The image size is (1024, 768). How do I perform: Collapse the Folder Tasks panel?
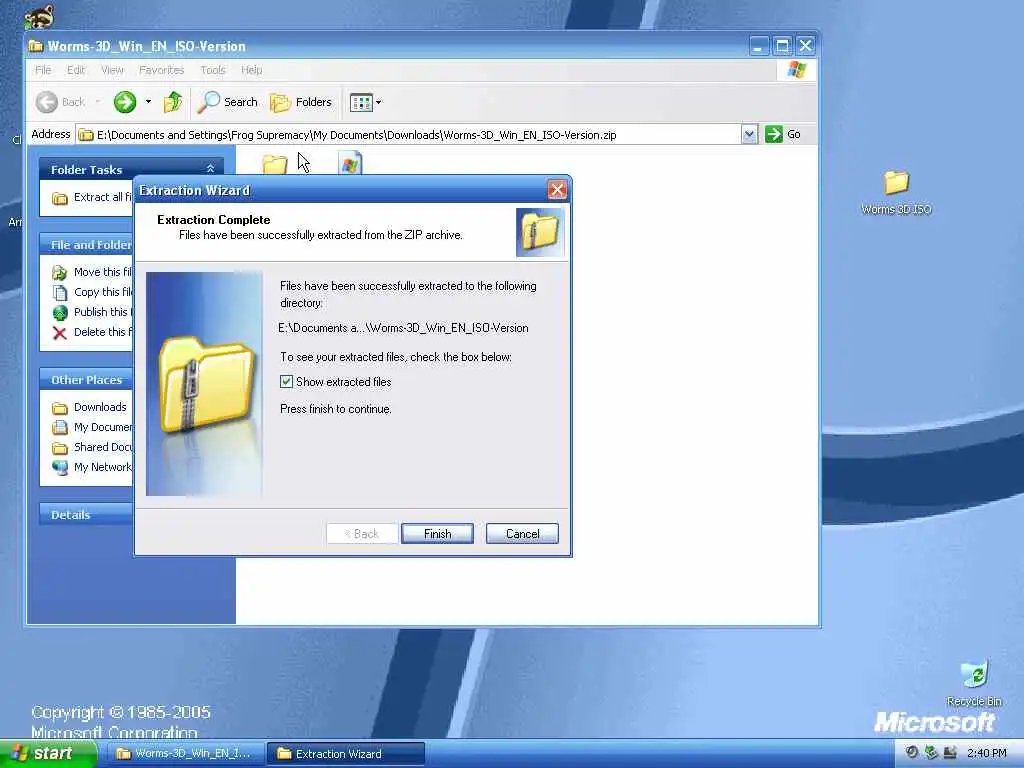click(210, 169)
